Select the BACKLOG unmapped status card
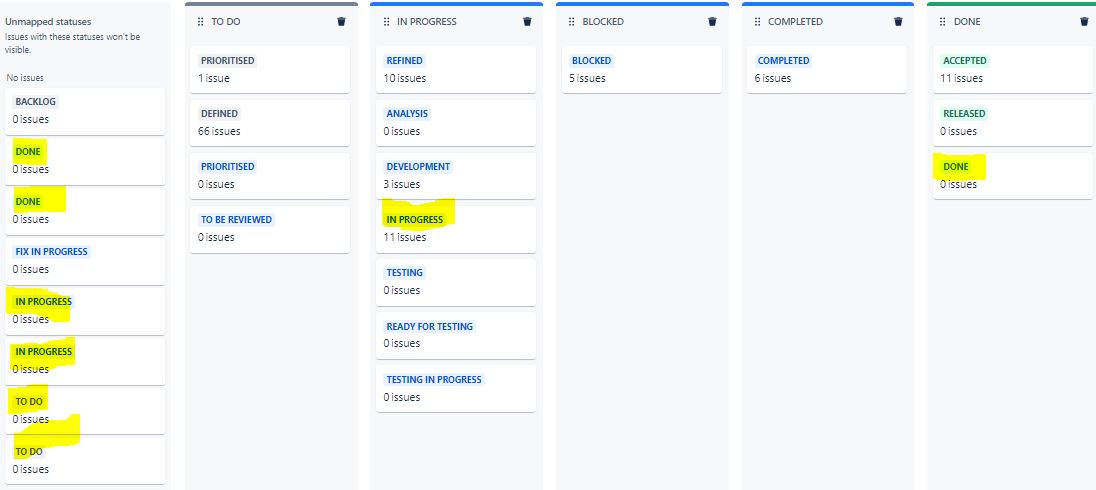Viewport: 1096px width, 490px height. tap(85, 111)
